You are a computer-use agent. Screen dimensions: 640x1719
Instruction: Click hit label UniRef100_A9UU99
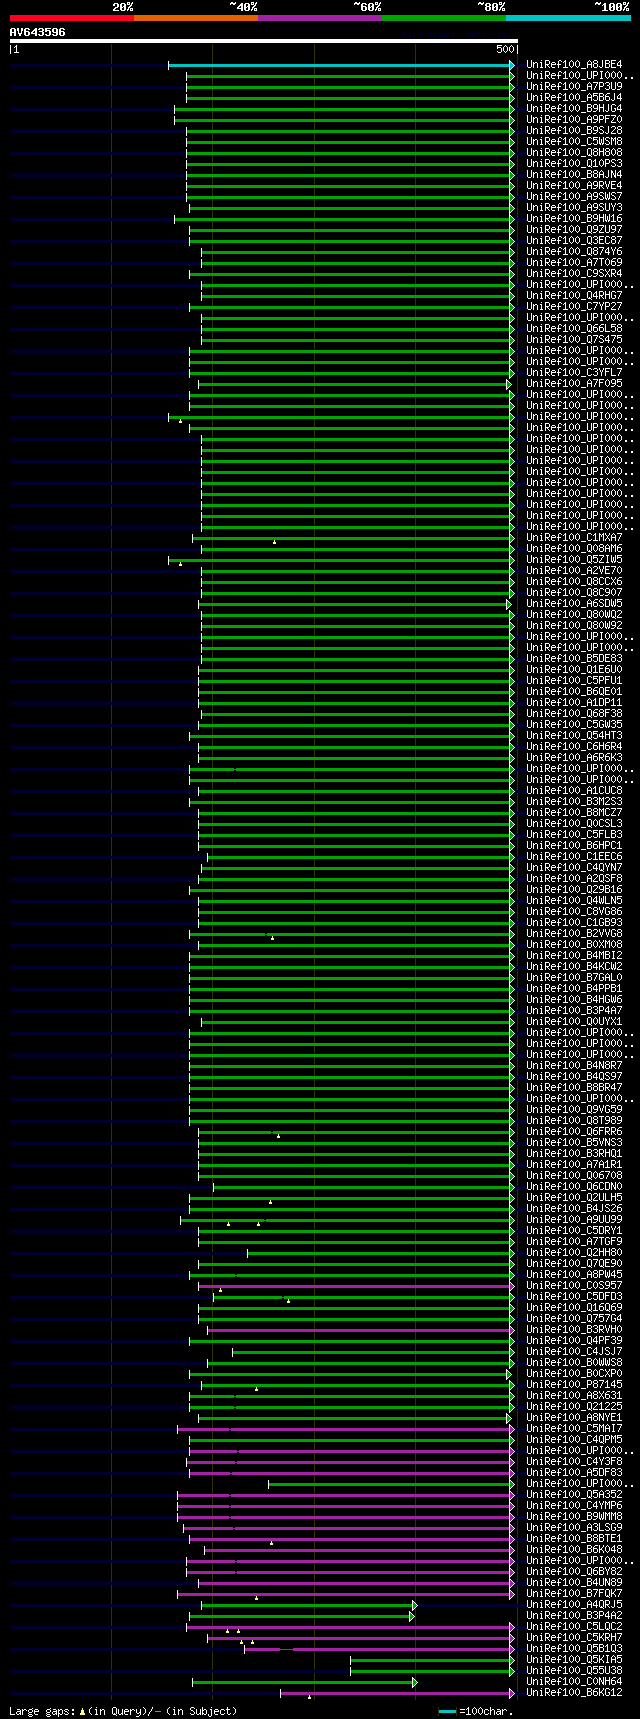tap(574, 1220)
